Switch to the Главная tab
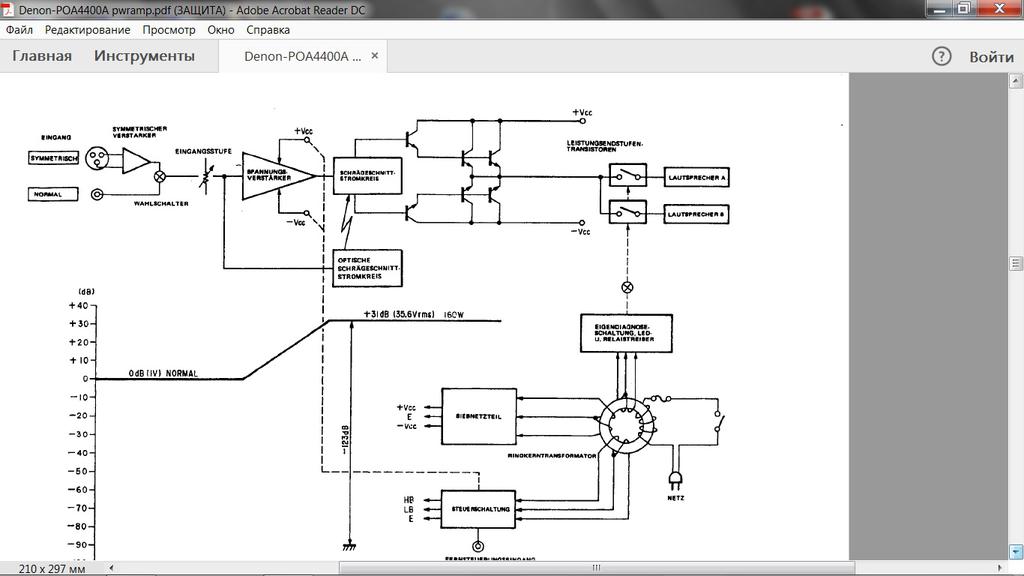 42,56
